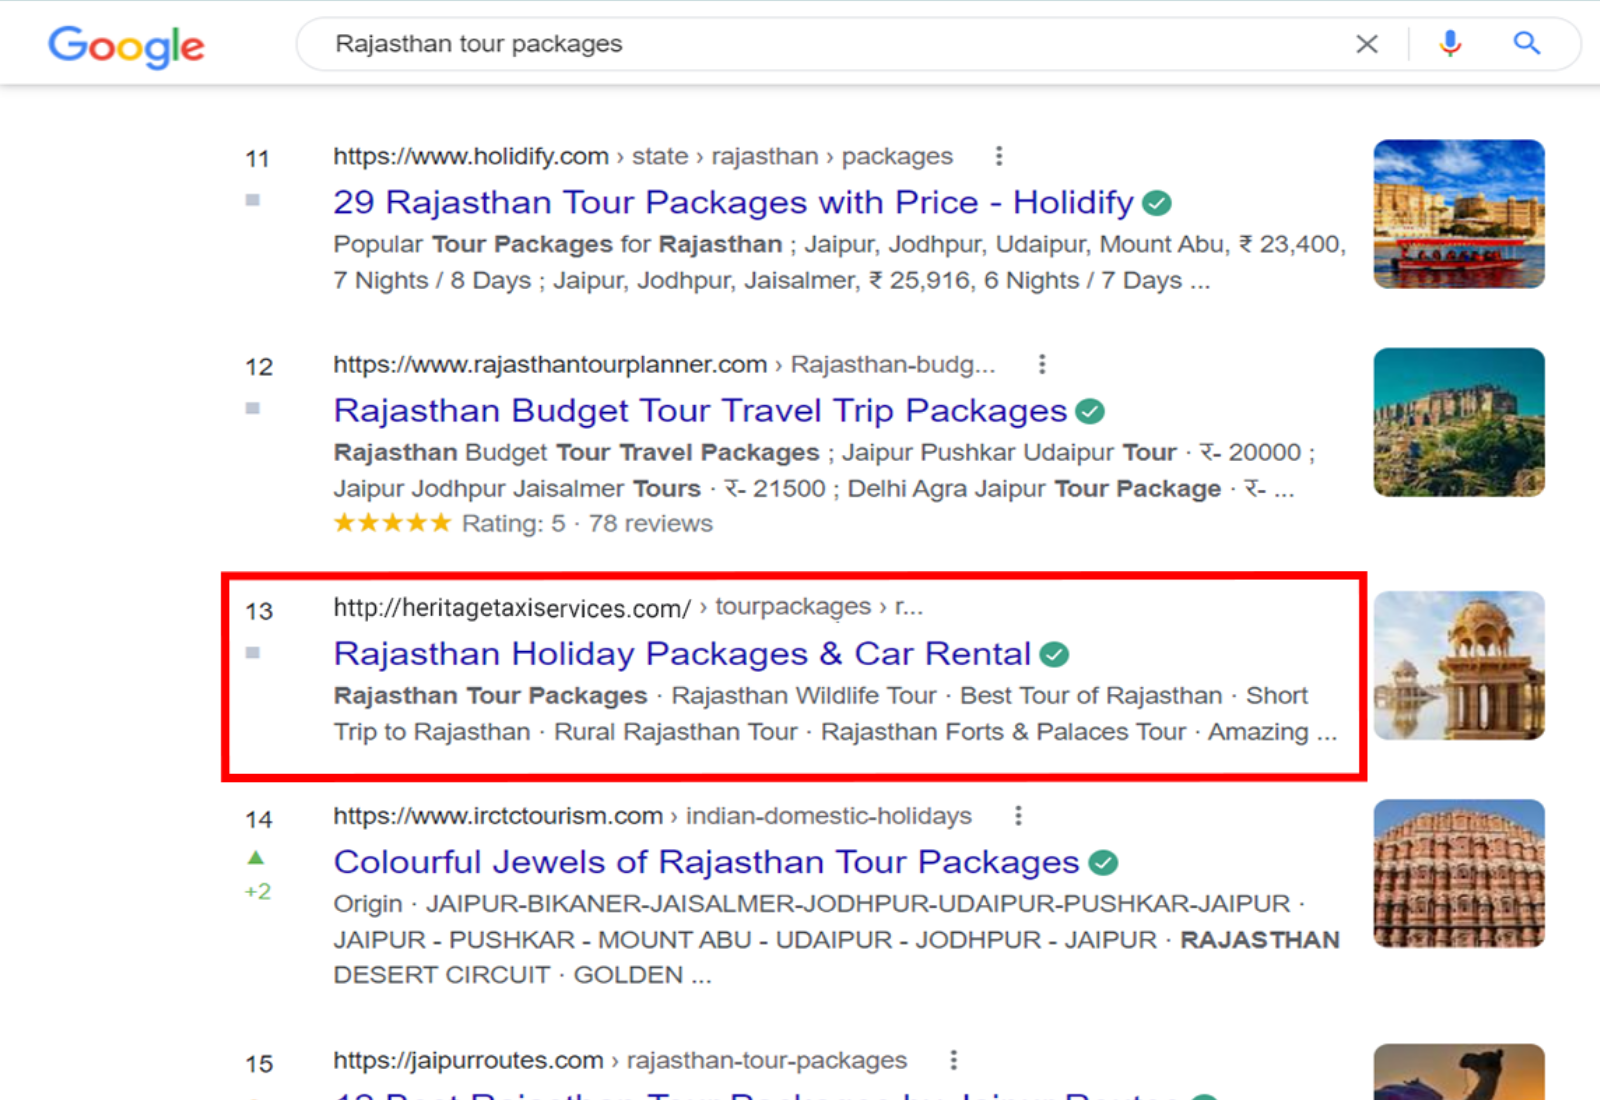
Task: Click the 78 reviews rating link
Action: (x=651, y=522)
